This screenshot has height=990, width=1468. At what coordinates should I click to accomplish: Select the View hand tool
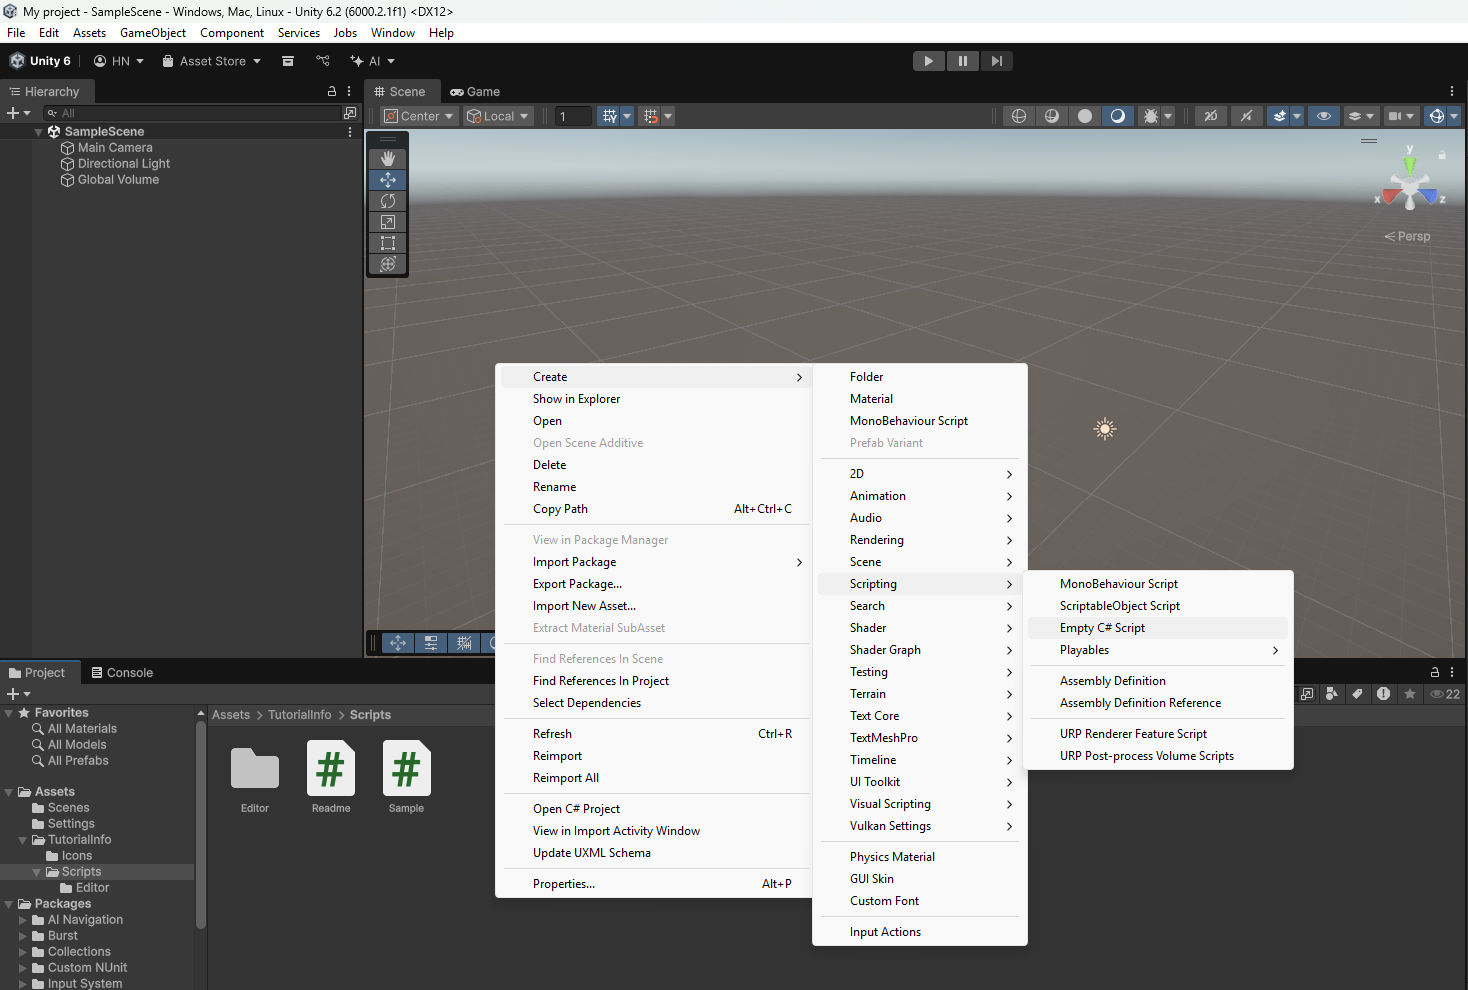pyautogui.click(x=387, y=158)
